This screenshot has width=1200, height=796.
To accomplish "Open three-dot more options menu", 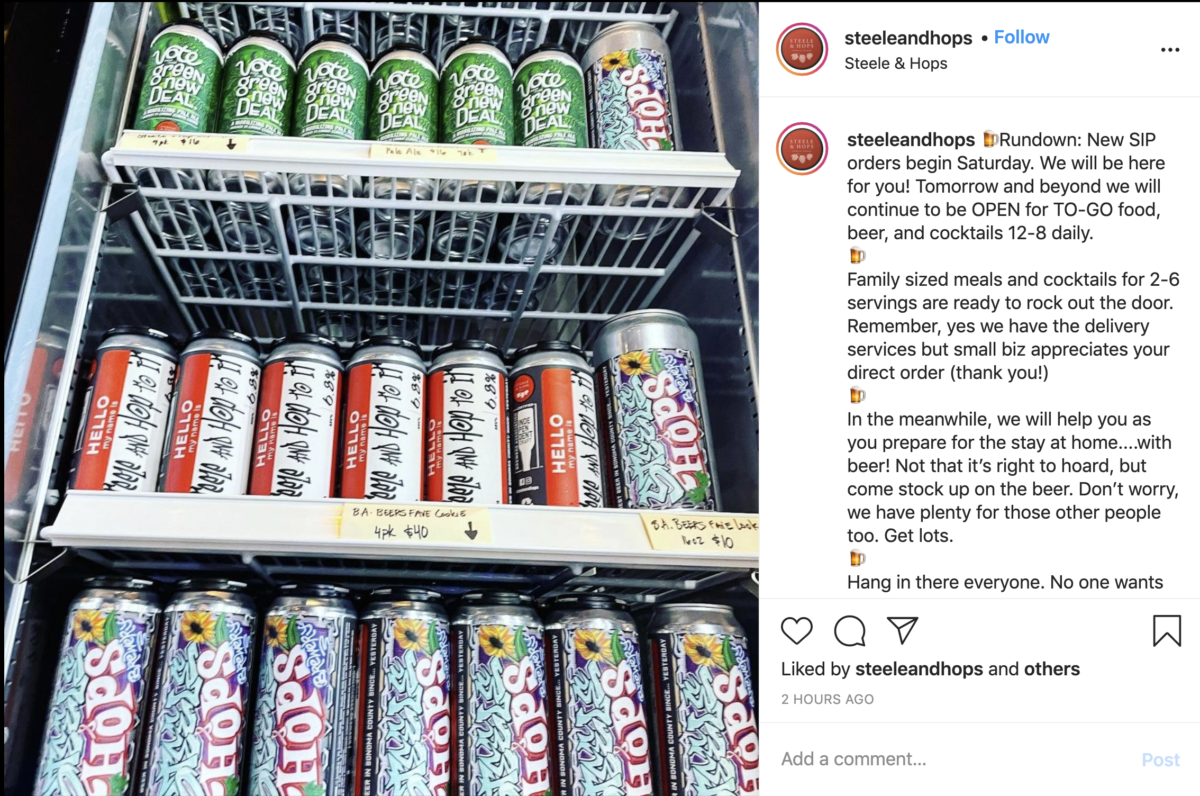I will [x=1170, y=49].
